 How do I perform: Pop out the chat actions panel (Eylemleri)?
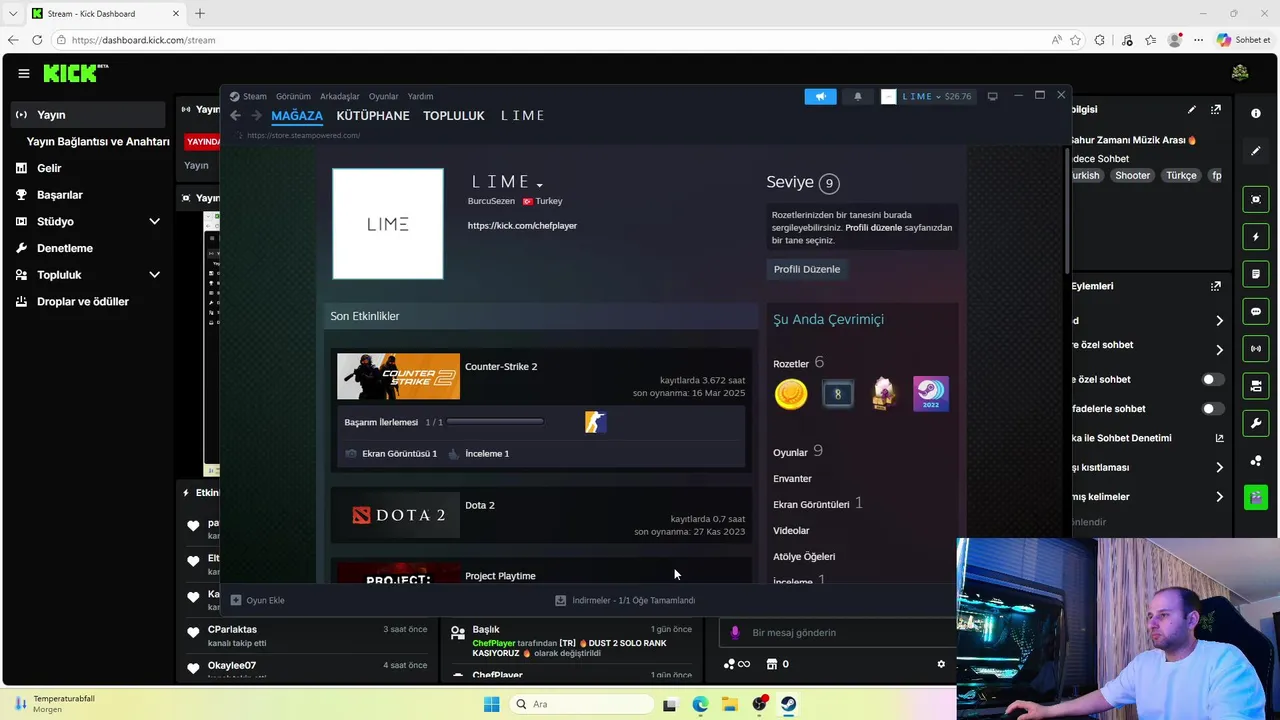click(1216, 286)
